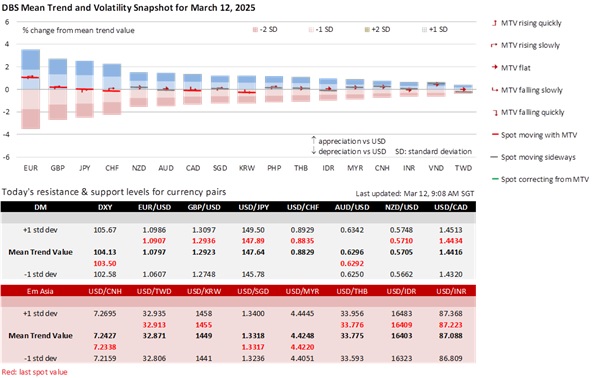
Task: Click the green Spot correcting from MTV marker
Action: (x=495, y=179)
